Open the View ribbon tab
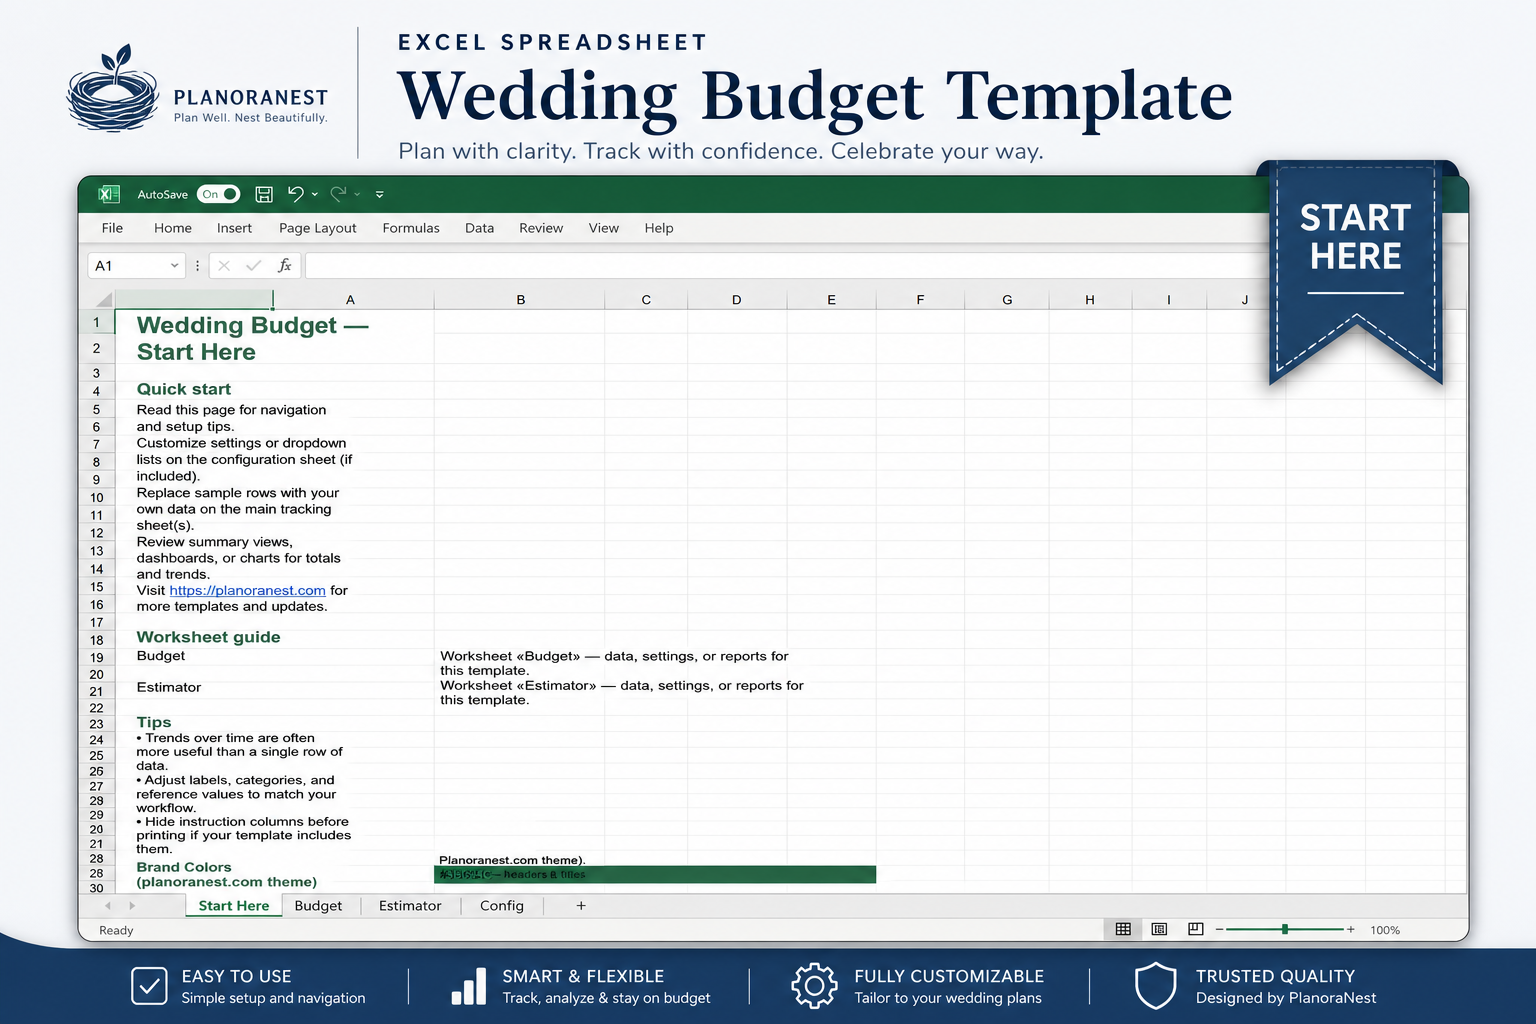1536x1024 pixels. point(604,228)
